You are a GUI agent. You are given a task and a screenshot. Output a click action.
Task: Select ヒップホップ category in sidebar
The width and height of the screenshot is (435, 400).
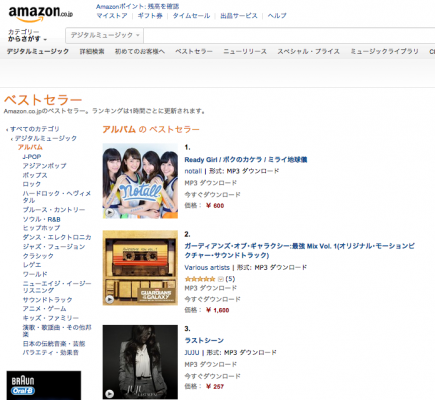(41, 228)
